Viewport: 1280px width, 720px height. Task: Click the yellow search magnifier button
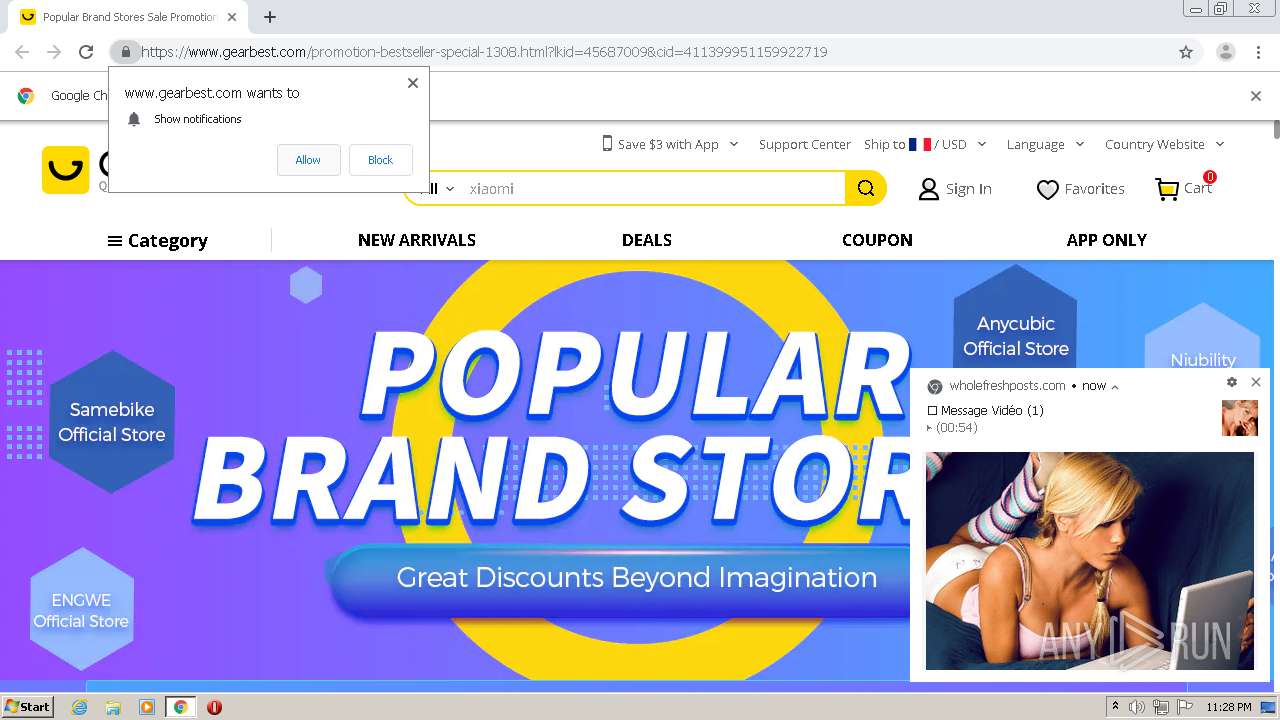pyautogui.click(x=866, y=188)
